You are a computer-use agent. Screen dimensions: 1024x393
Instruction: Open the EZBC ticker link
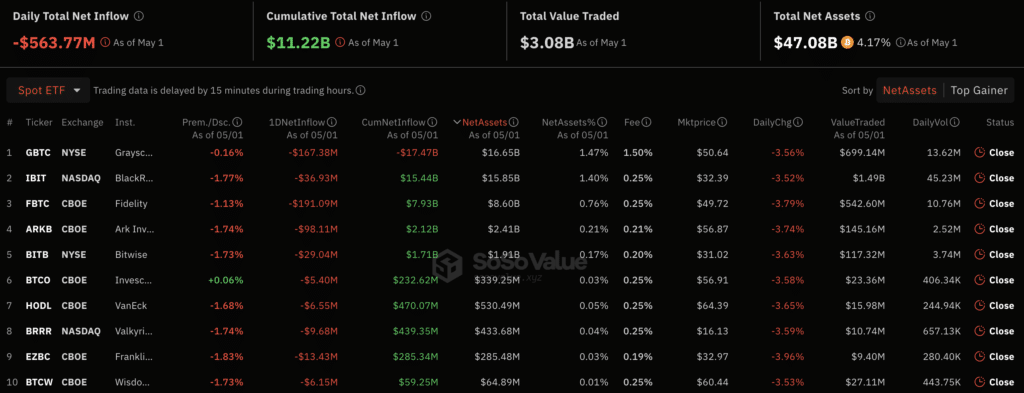(37, 356)
